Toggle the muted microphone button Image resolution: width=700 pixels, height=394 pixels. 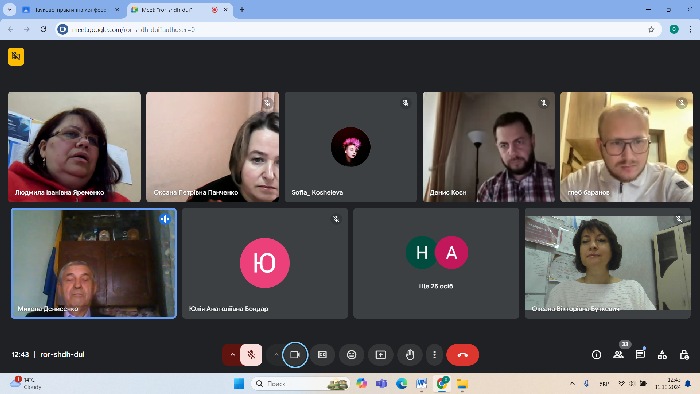(x=251, y=355)
